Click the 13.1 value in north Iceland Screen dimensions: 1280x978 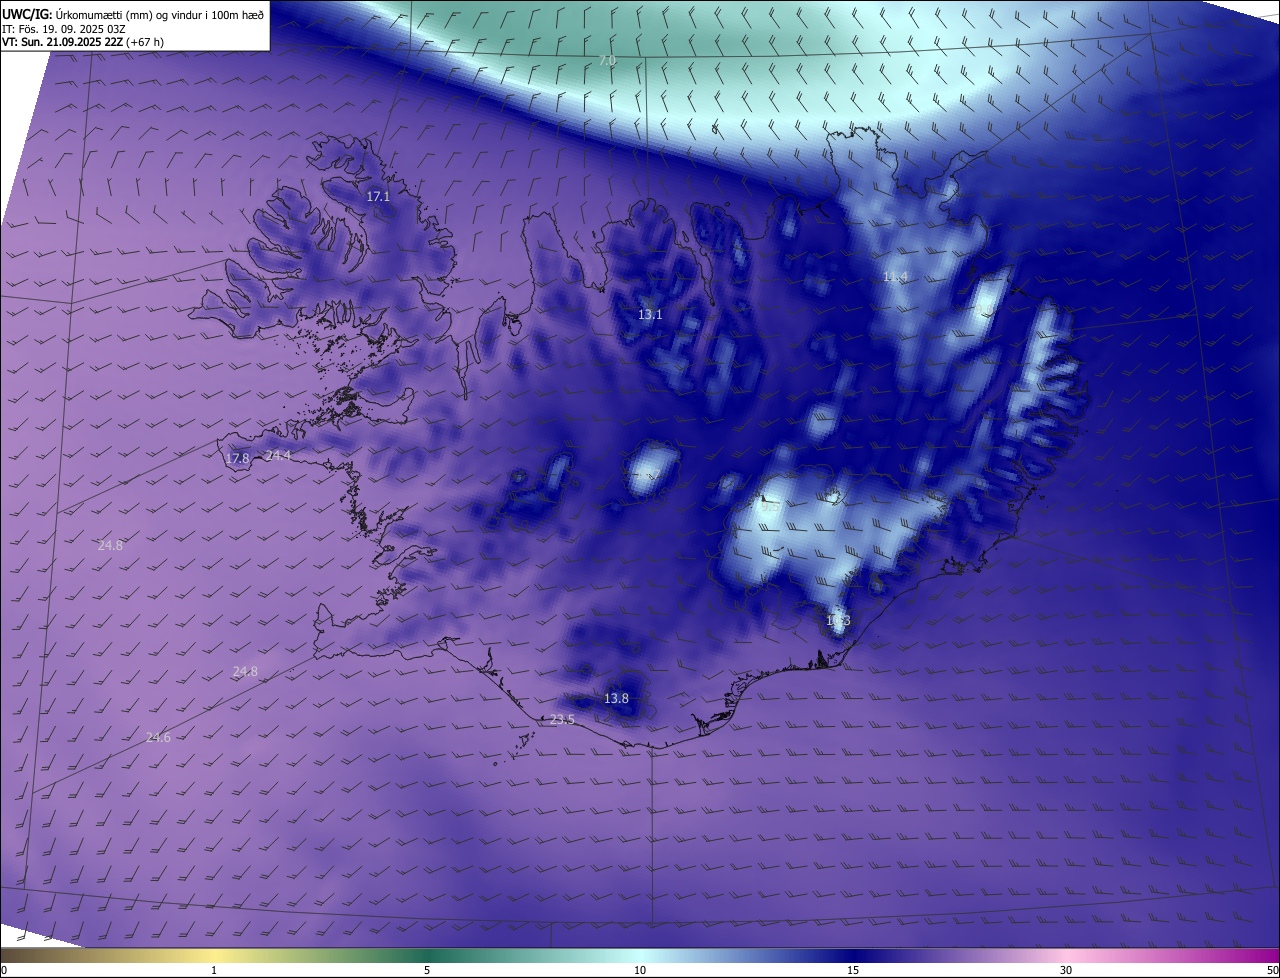click(x=650, y=315)
